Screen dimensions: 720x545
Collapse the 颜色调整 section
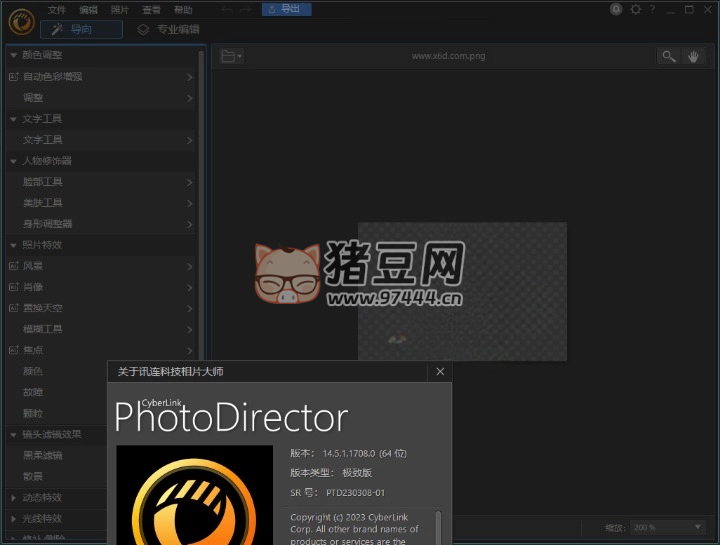[x=13, y=55]
